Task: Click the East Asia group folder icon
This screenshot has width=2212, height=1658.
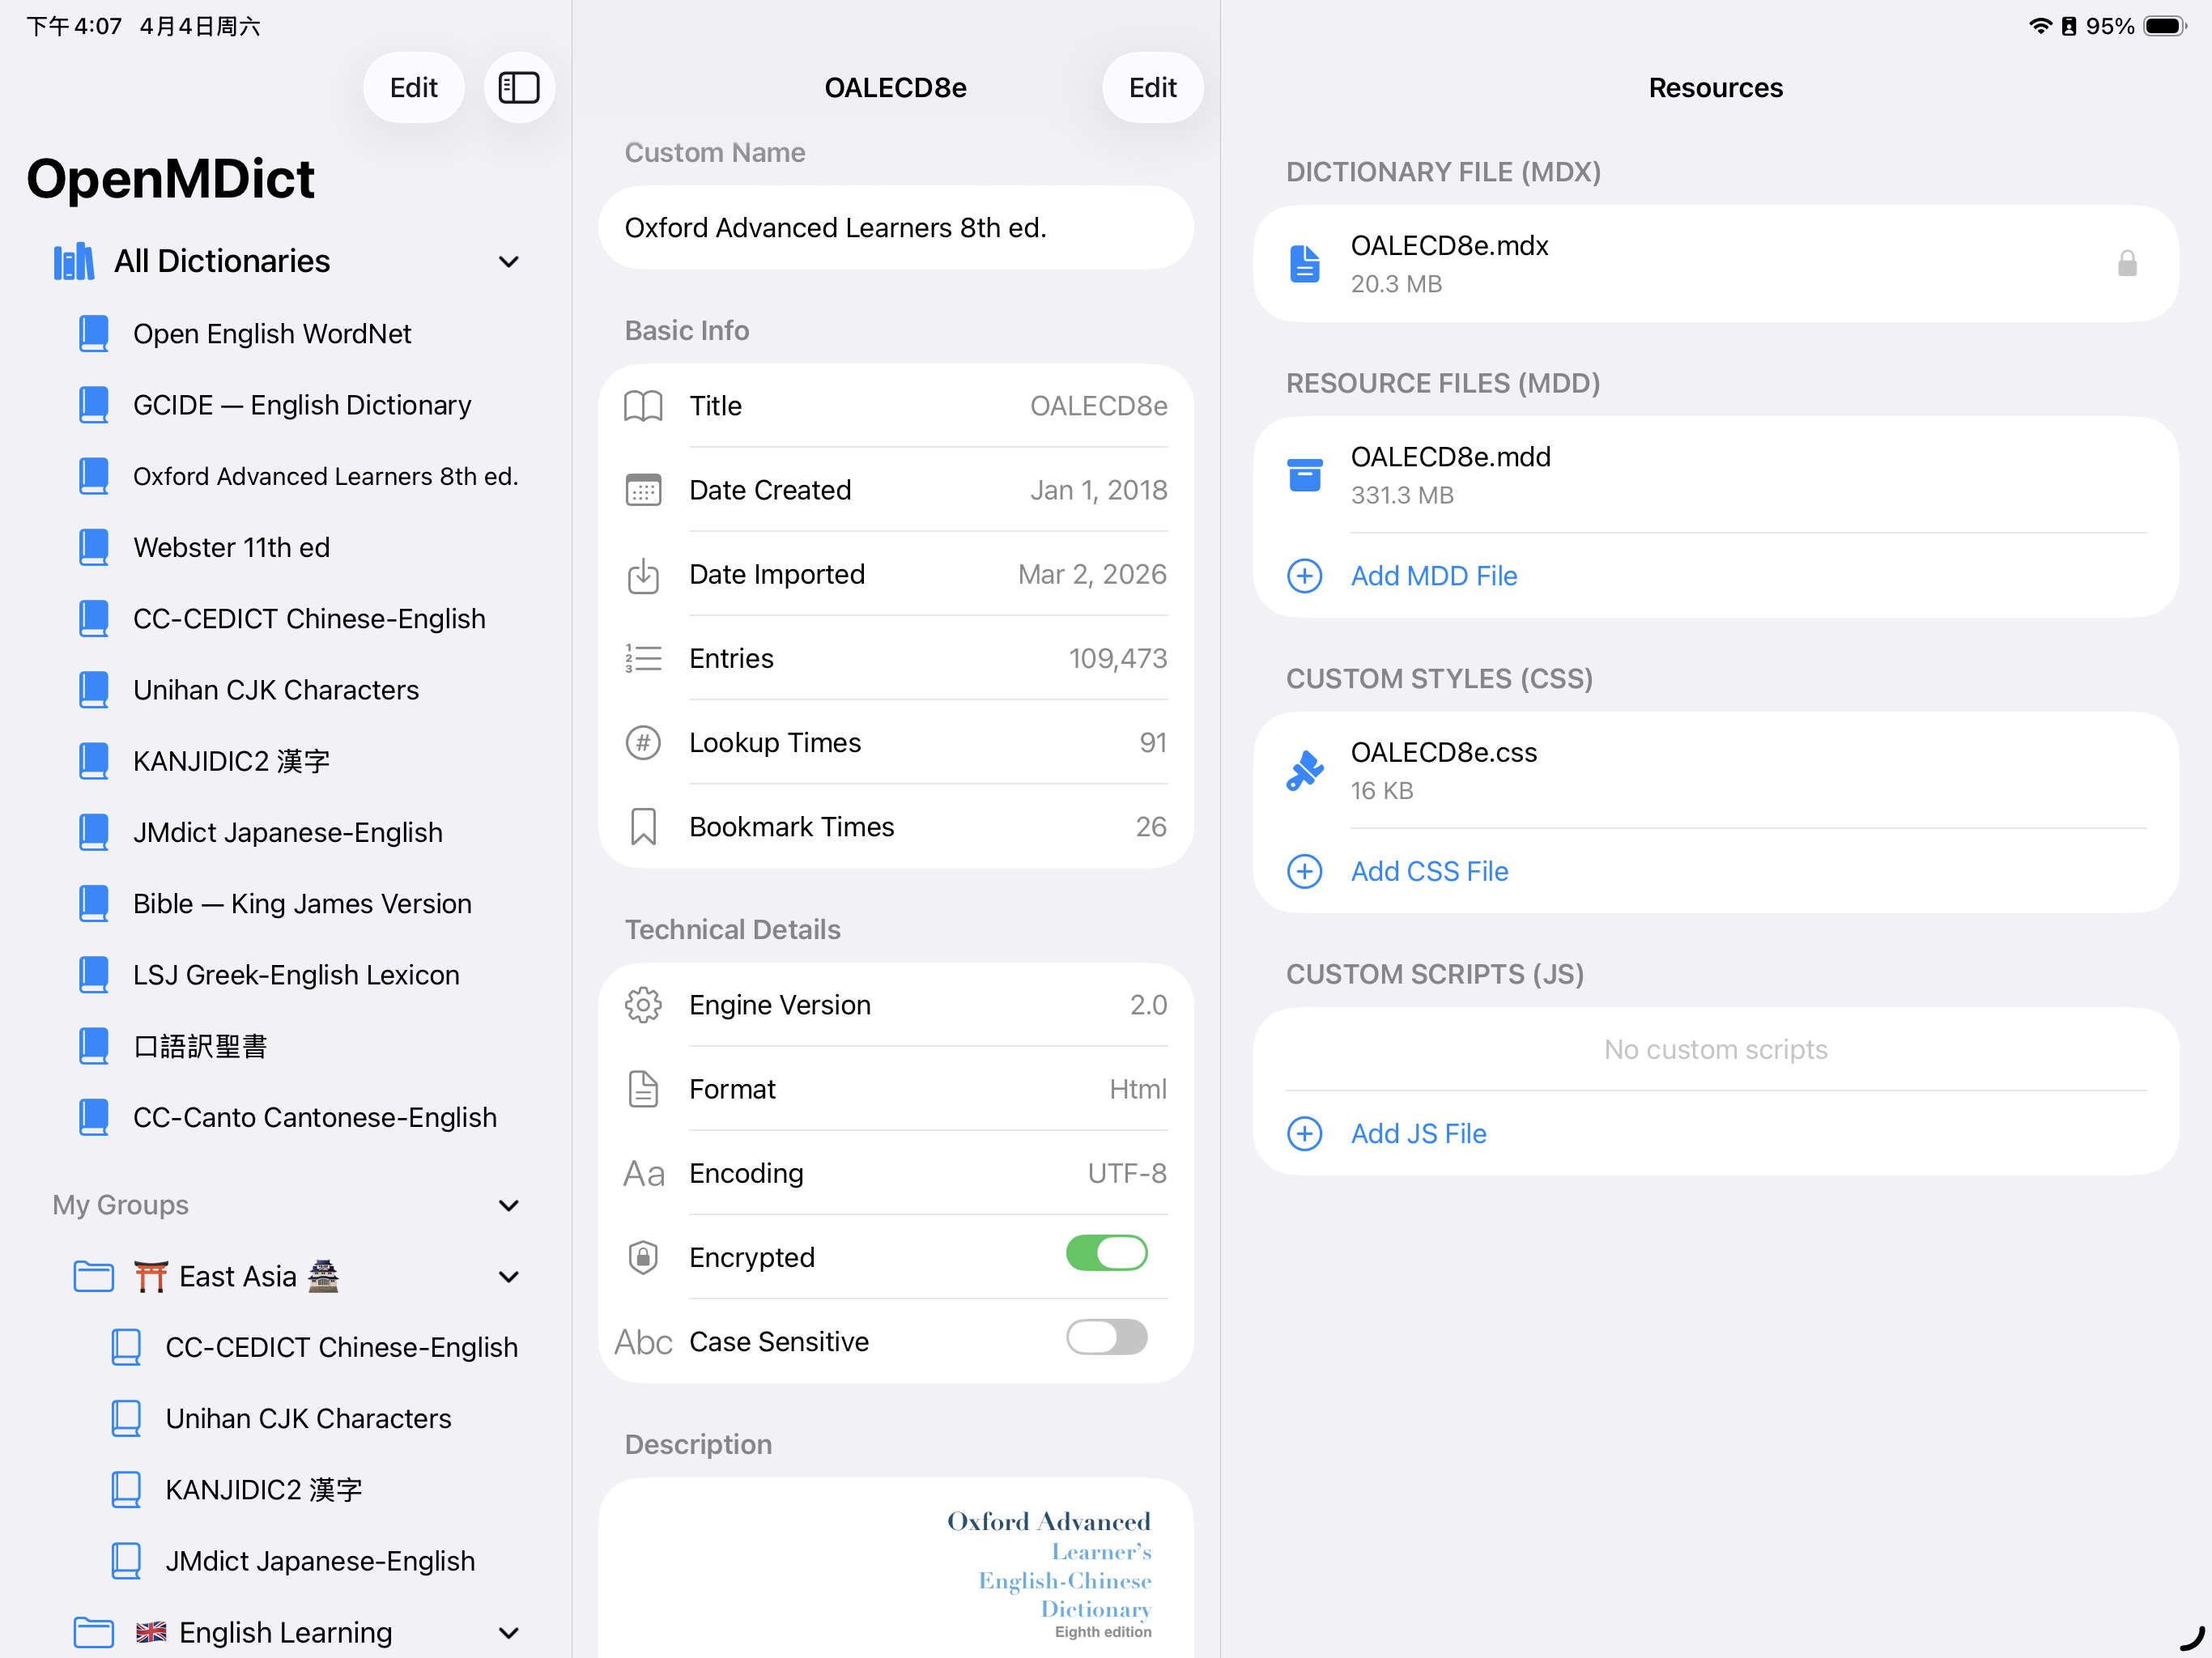Action: (94, 1276)
